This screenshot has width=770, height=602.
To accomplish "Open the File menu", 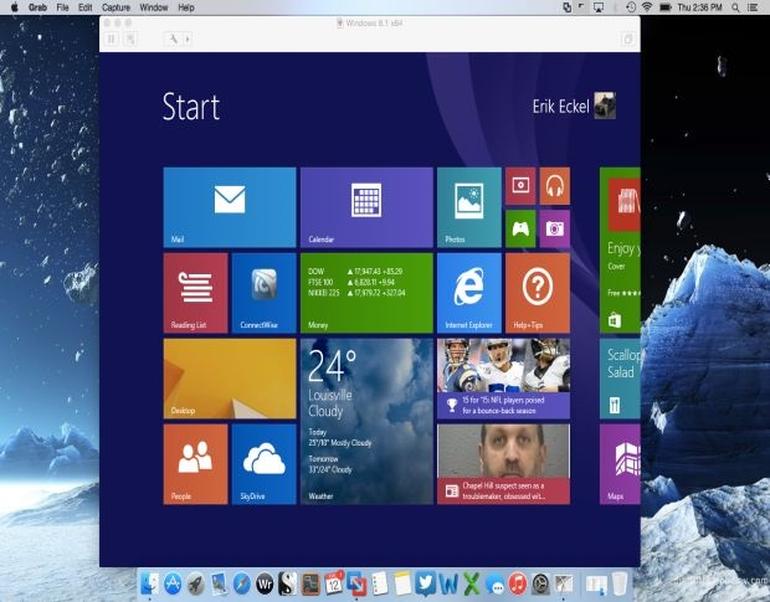I will pyautogui.click(x=62, y=7).
